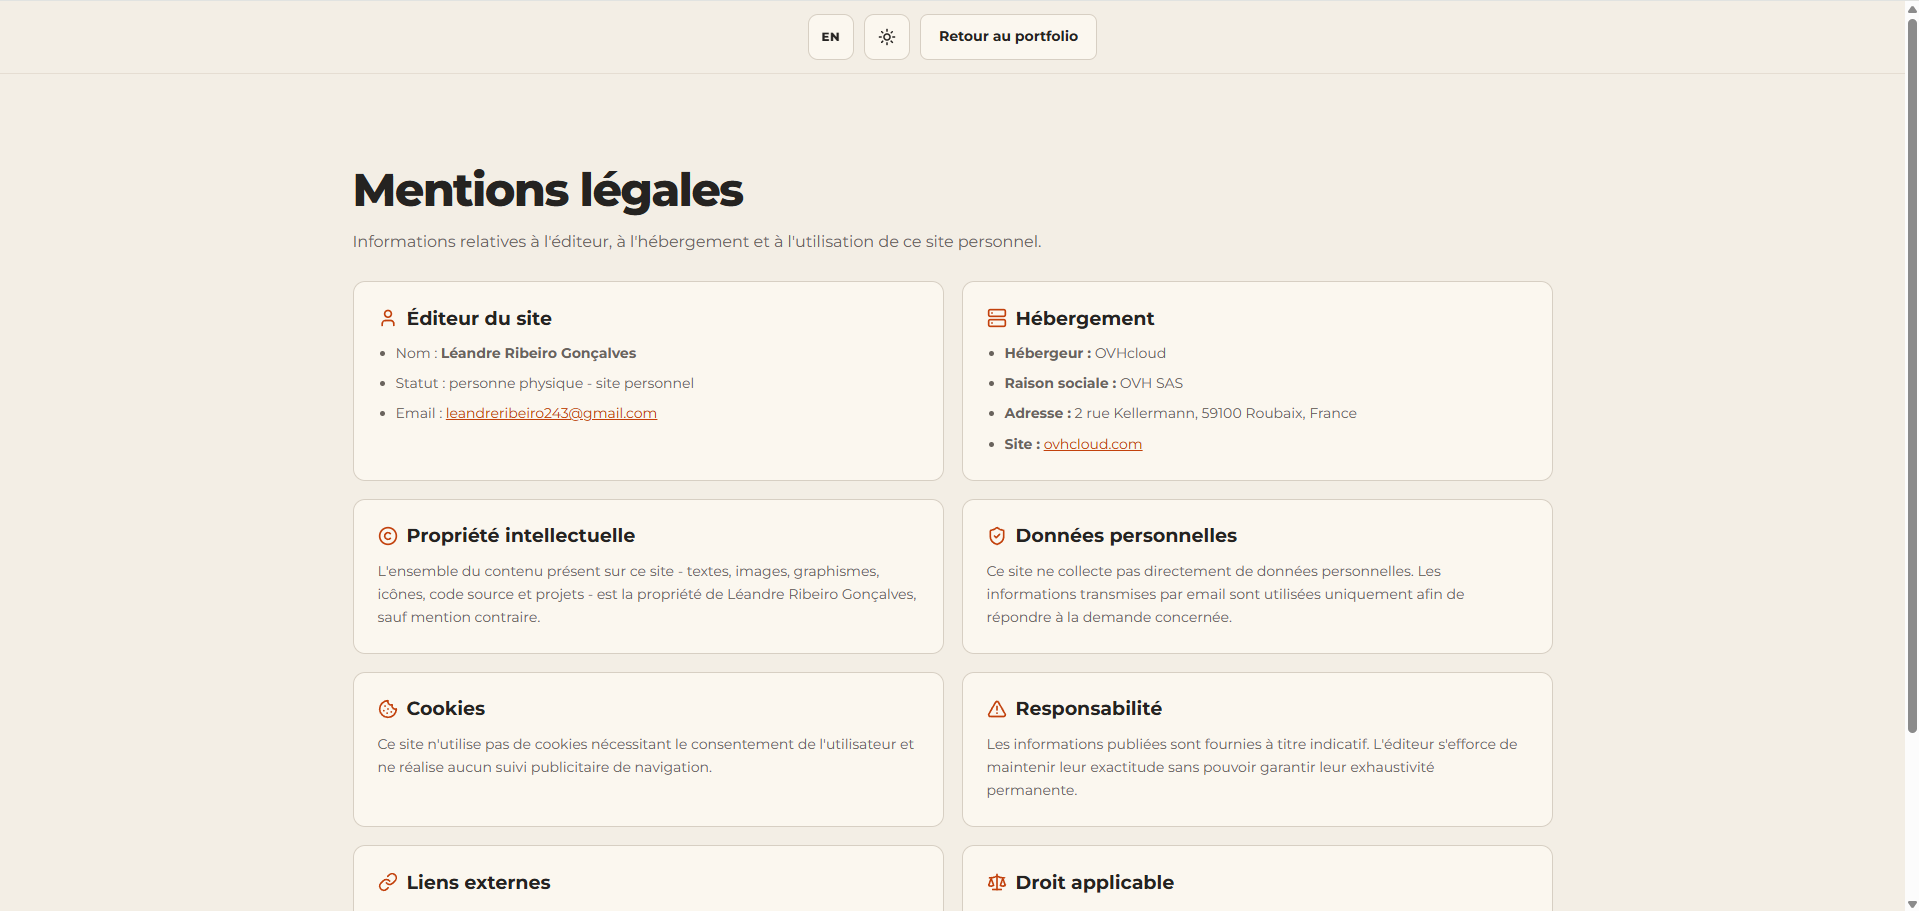Click the Liens externes heading
The width and height of the screenshot is (1919, 911).
(x=479, y=882)
